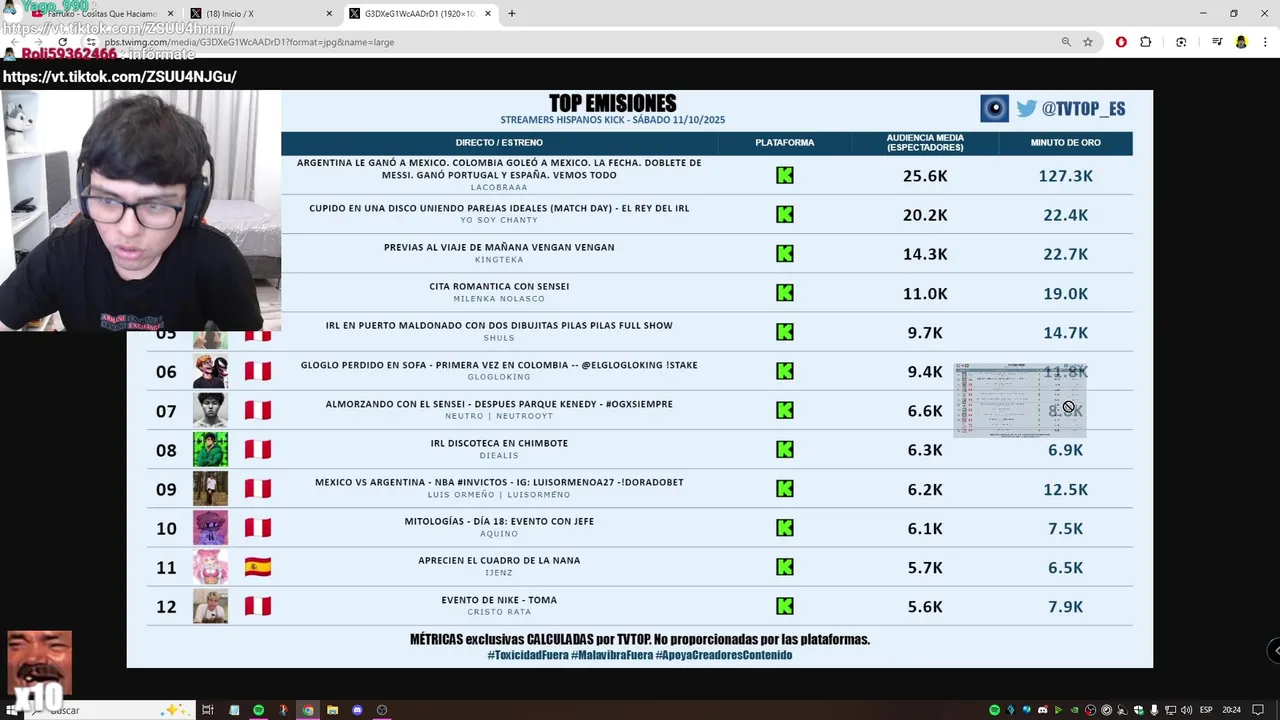Image resolution: width=1280 pixels, height=720 pixels.
Task: Open the volume control speaker icon
Action: [1186, 710]
